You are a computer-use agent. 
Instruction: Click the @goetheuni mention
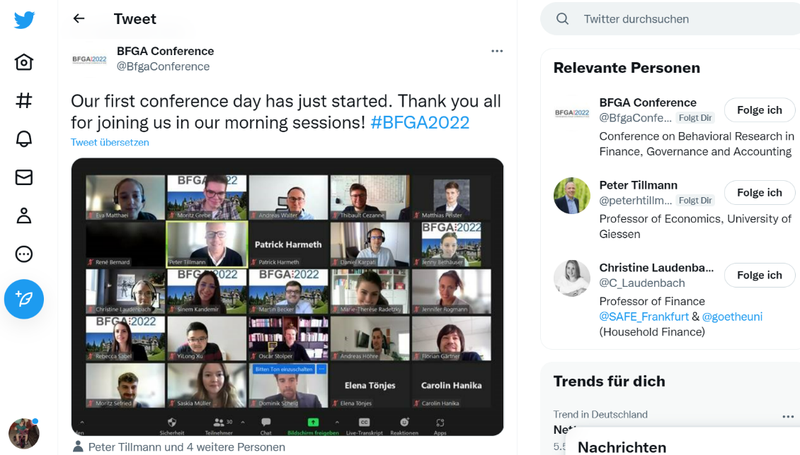pos(732,317)
